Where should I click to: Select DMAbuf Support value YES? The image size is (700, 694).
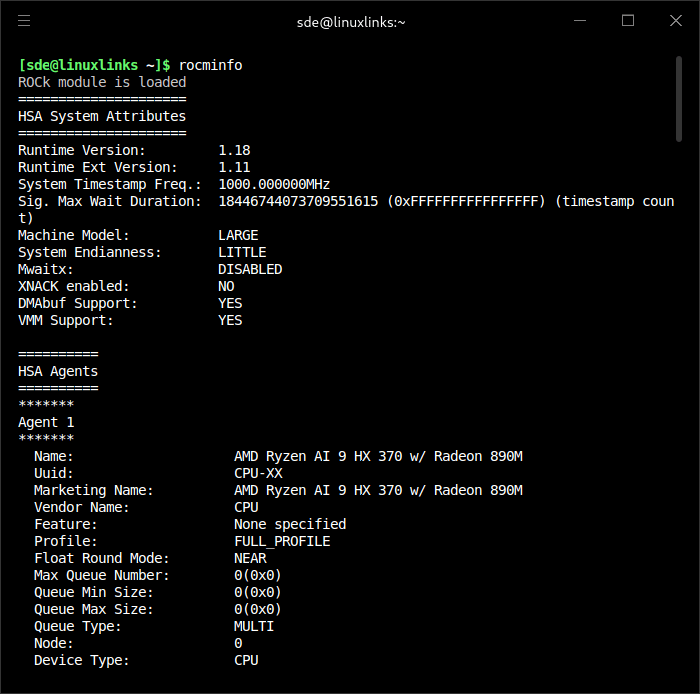coord(230,303)
